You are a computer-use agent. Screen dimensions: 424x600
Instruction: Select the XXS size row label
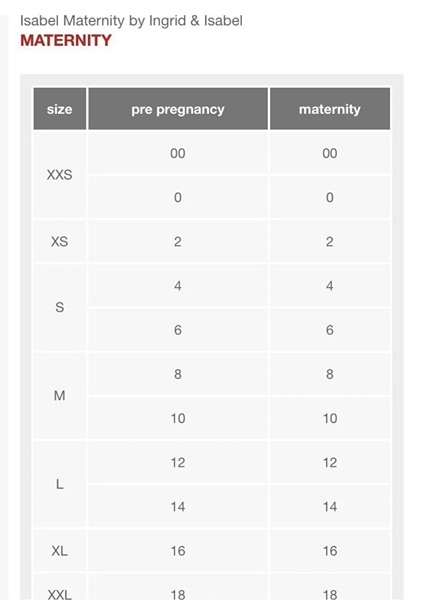pos(60,175)
